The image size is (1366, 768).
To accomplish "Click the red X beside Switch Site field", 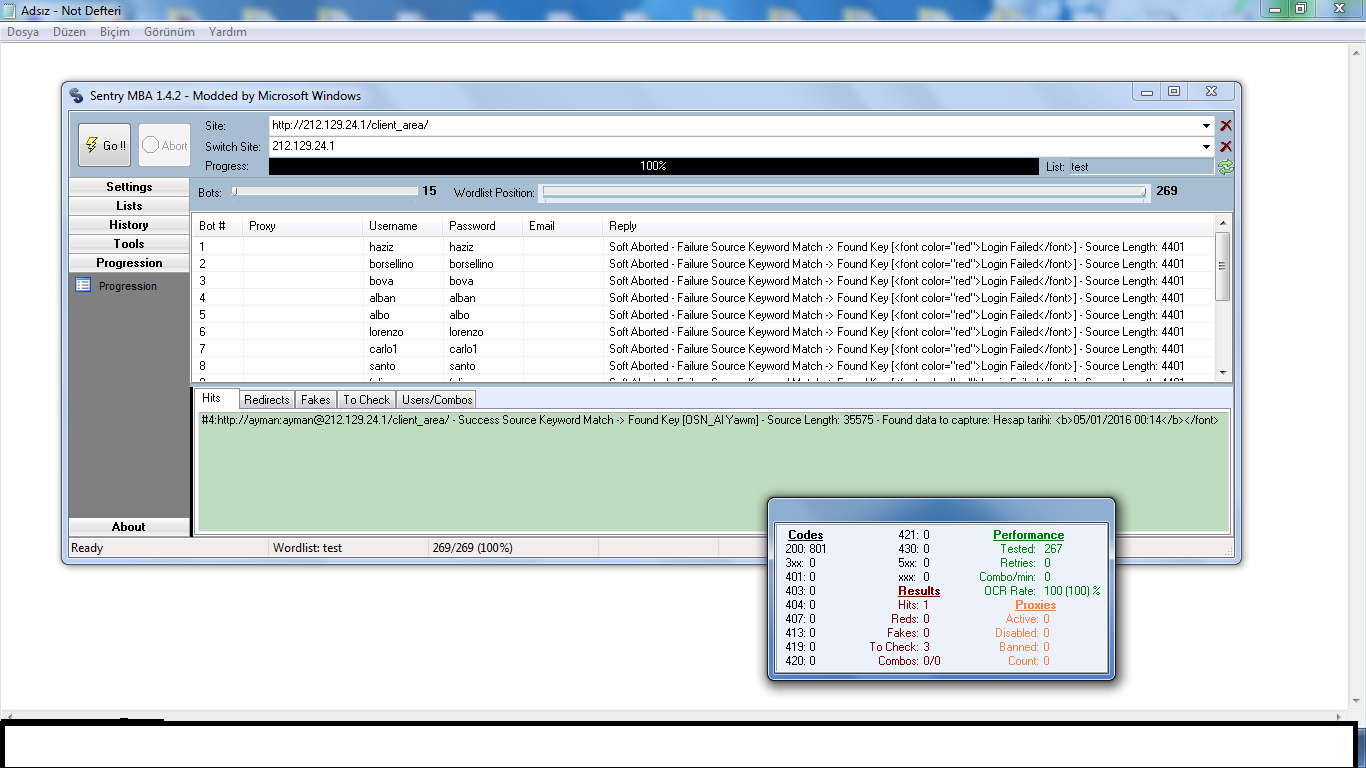I will coord(1226,146).
